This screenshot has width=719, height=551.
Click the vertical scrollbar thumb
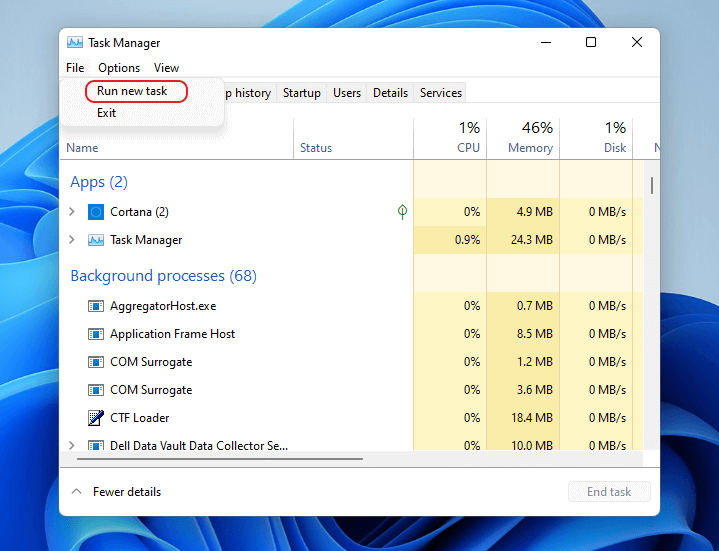coord(652,185)
